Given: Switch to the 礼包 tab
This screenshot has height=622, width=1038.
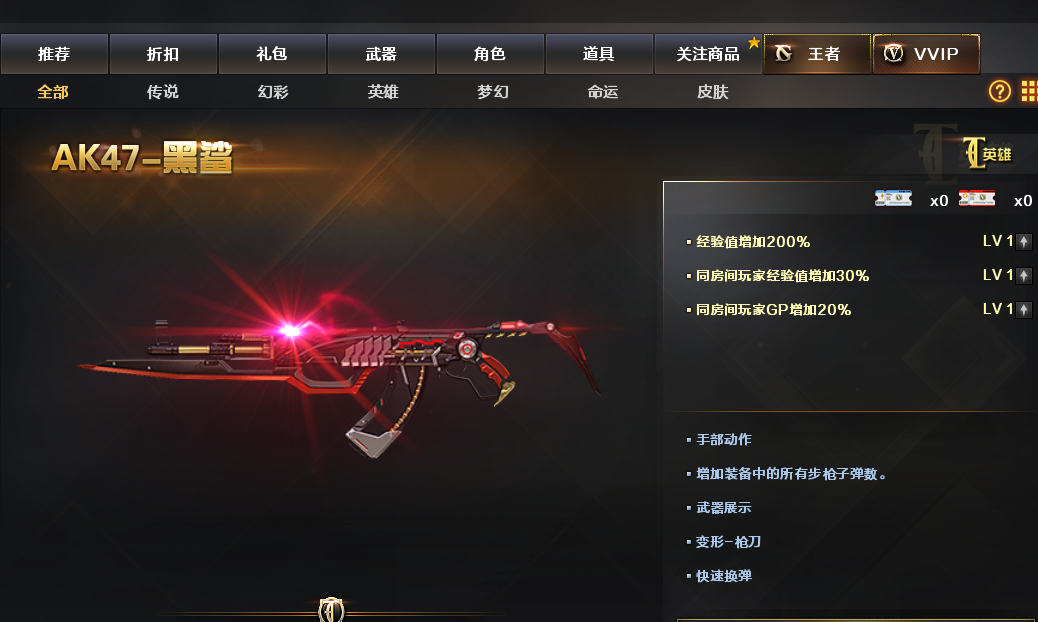Looking at the screenshot, I should (x=272, y=54).
